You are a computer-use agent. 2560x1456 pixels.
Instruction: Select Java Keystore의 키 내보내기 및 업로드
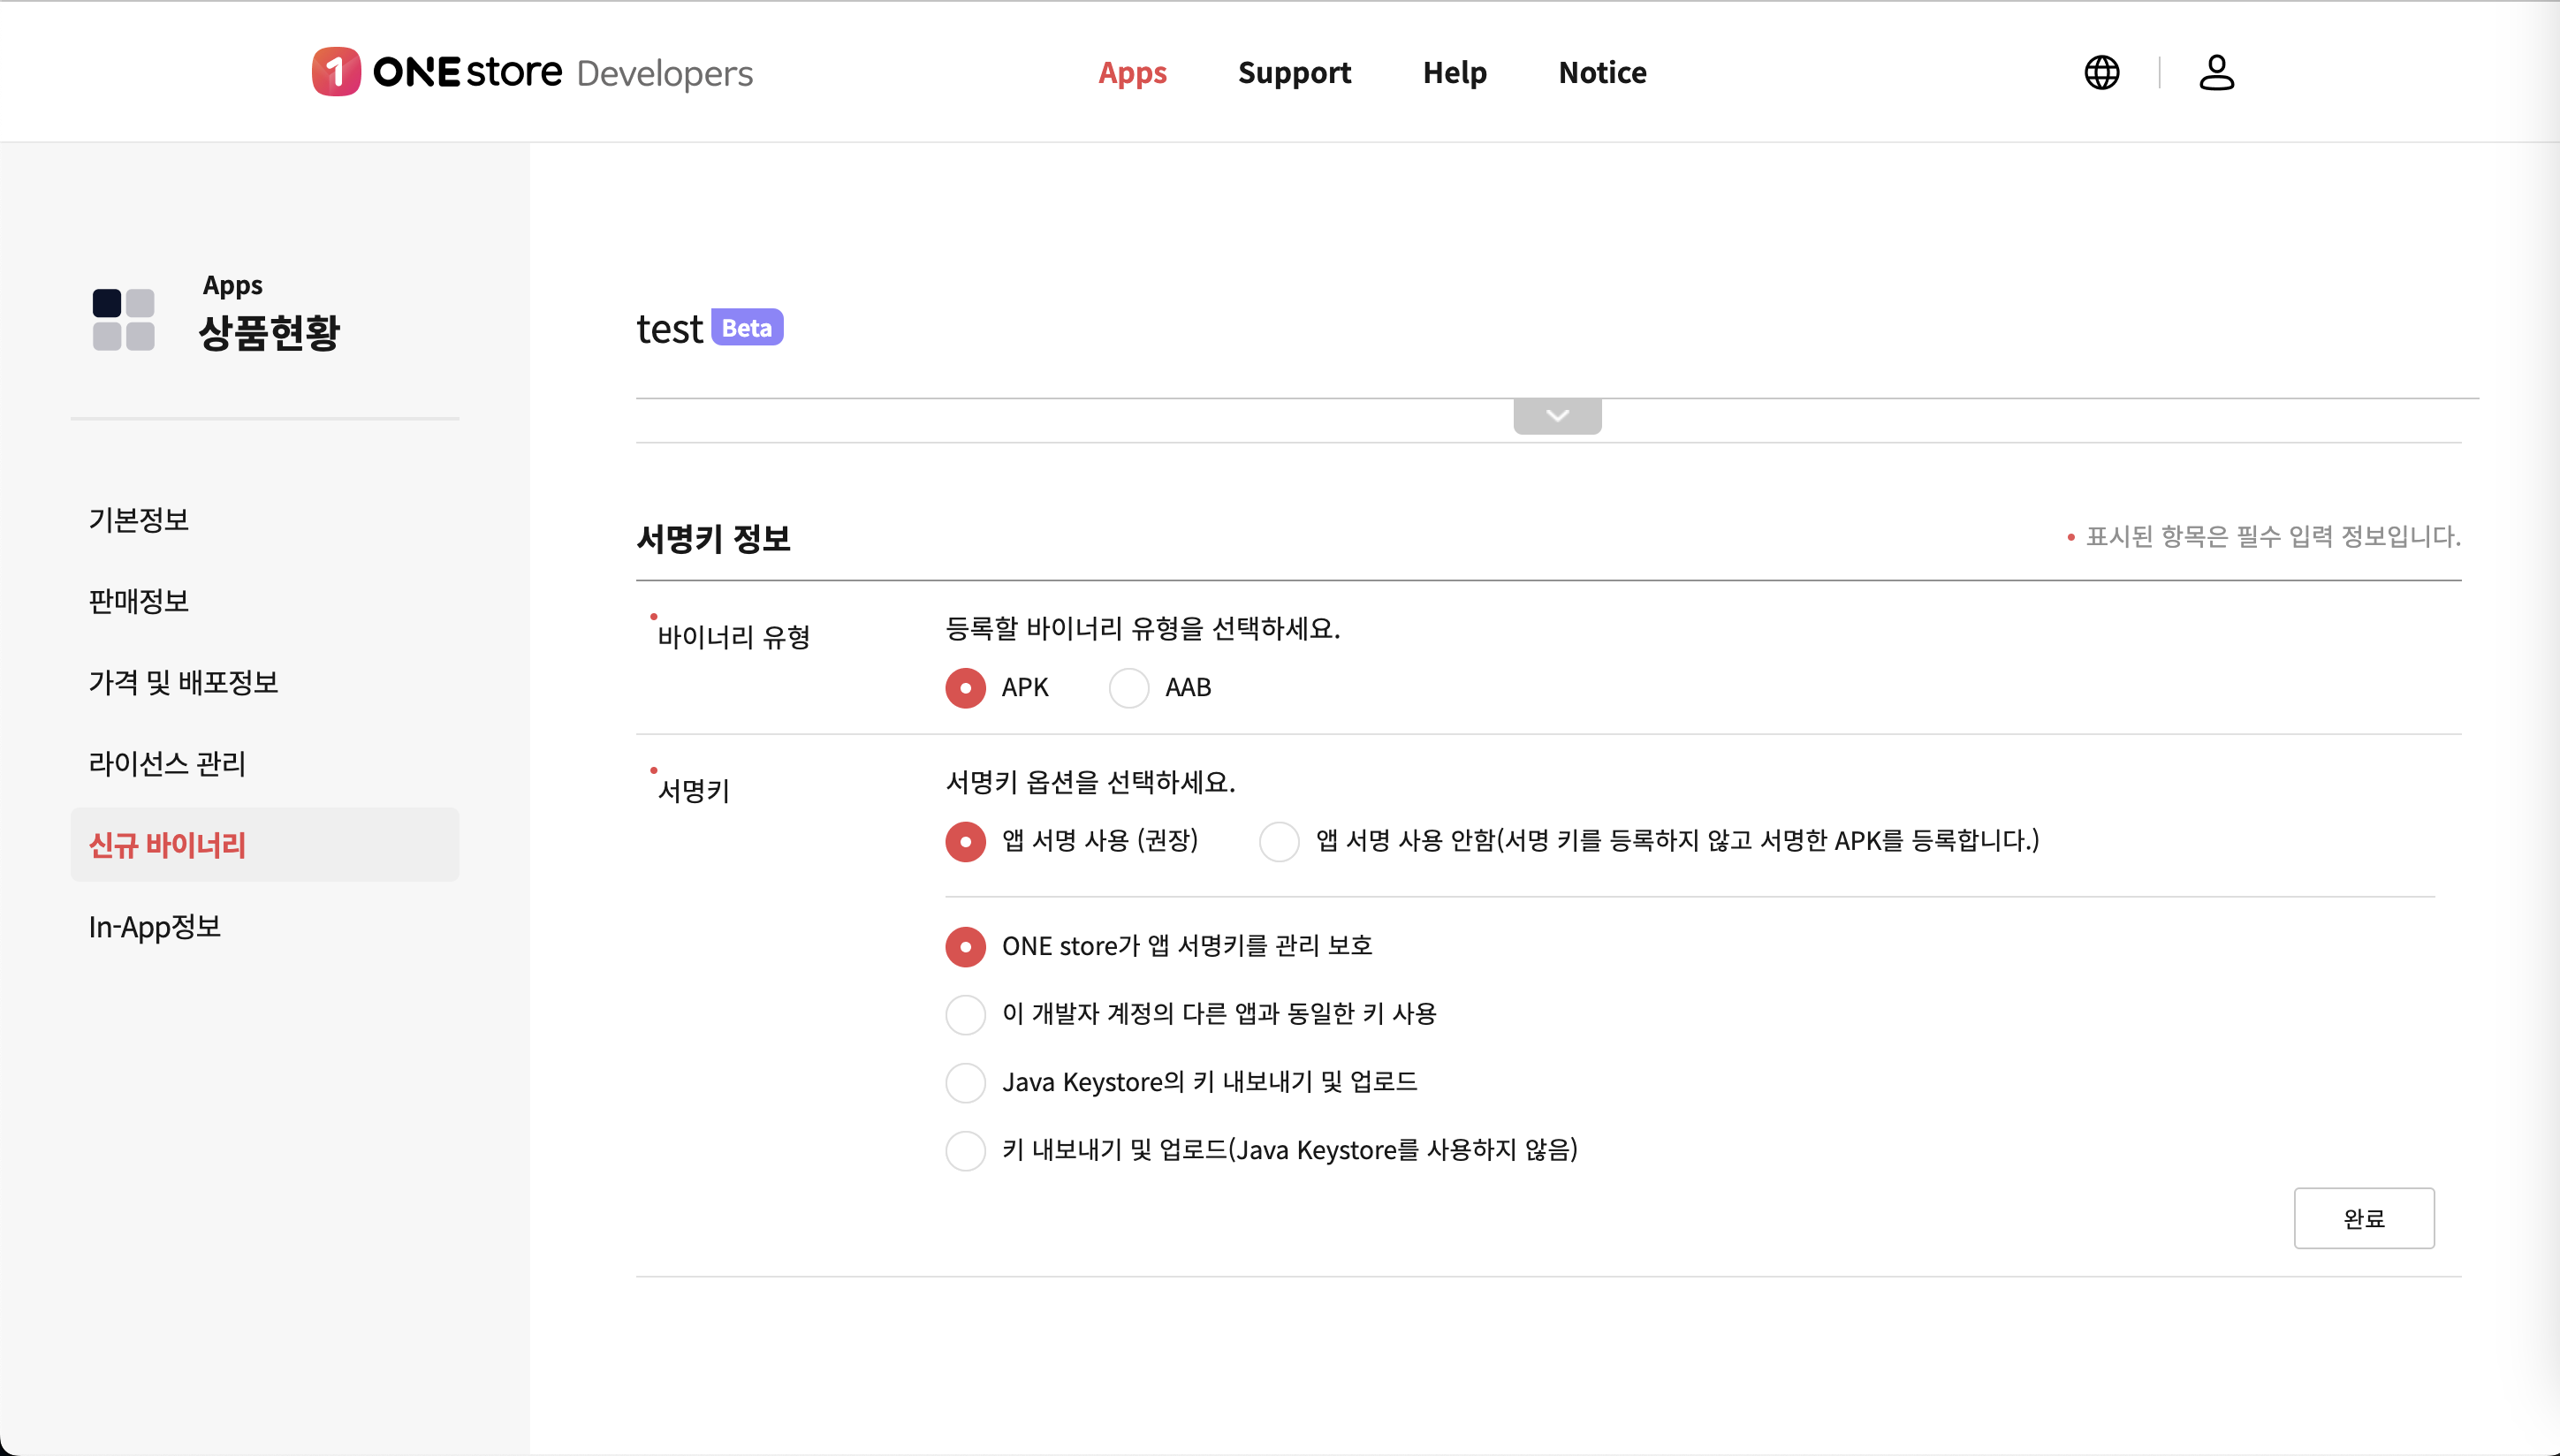(965, 1082)
